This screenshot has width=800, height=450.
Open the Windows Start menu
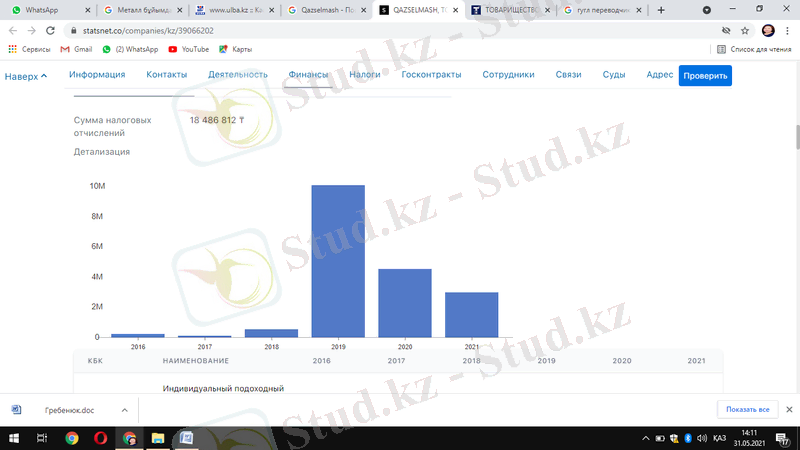(14, 438)
